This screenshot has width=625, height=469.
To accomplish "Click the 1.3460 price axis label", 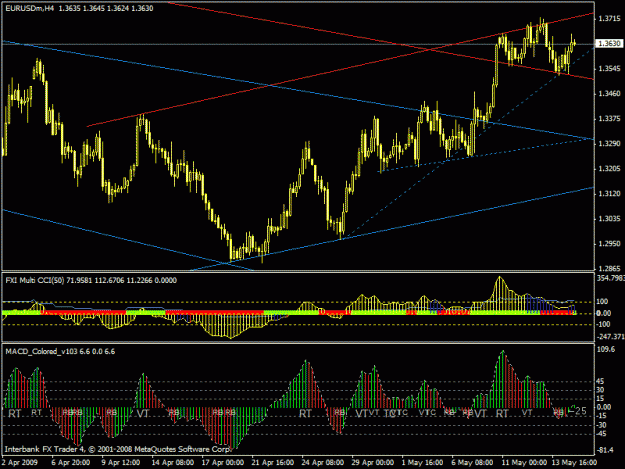I will click(x=609, y=94).
